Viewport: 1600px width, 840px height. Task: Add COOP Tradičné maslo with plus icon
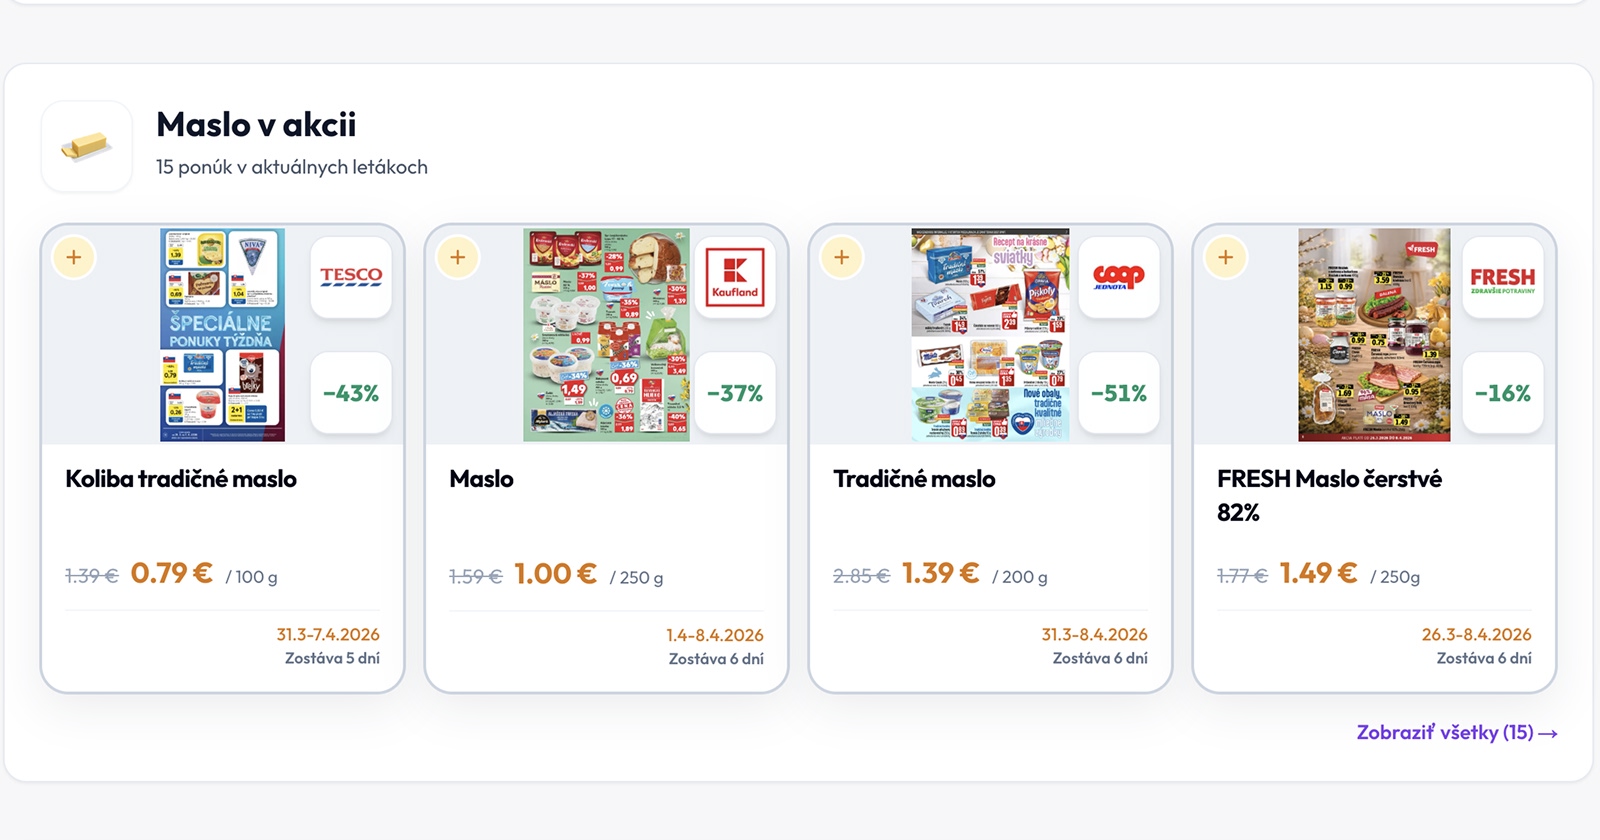click(x=842, y=257)
